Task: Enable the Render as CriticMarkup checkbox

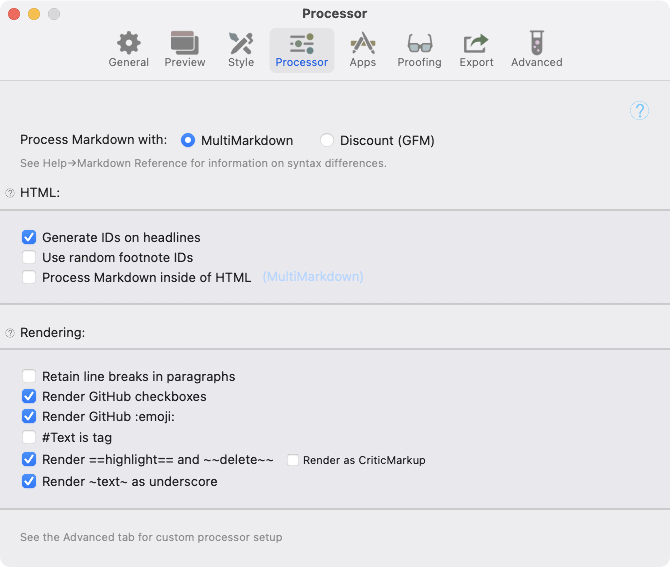Action: click(293, 460)
